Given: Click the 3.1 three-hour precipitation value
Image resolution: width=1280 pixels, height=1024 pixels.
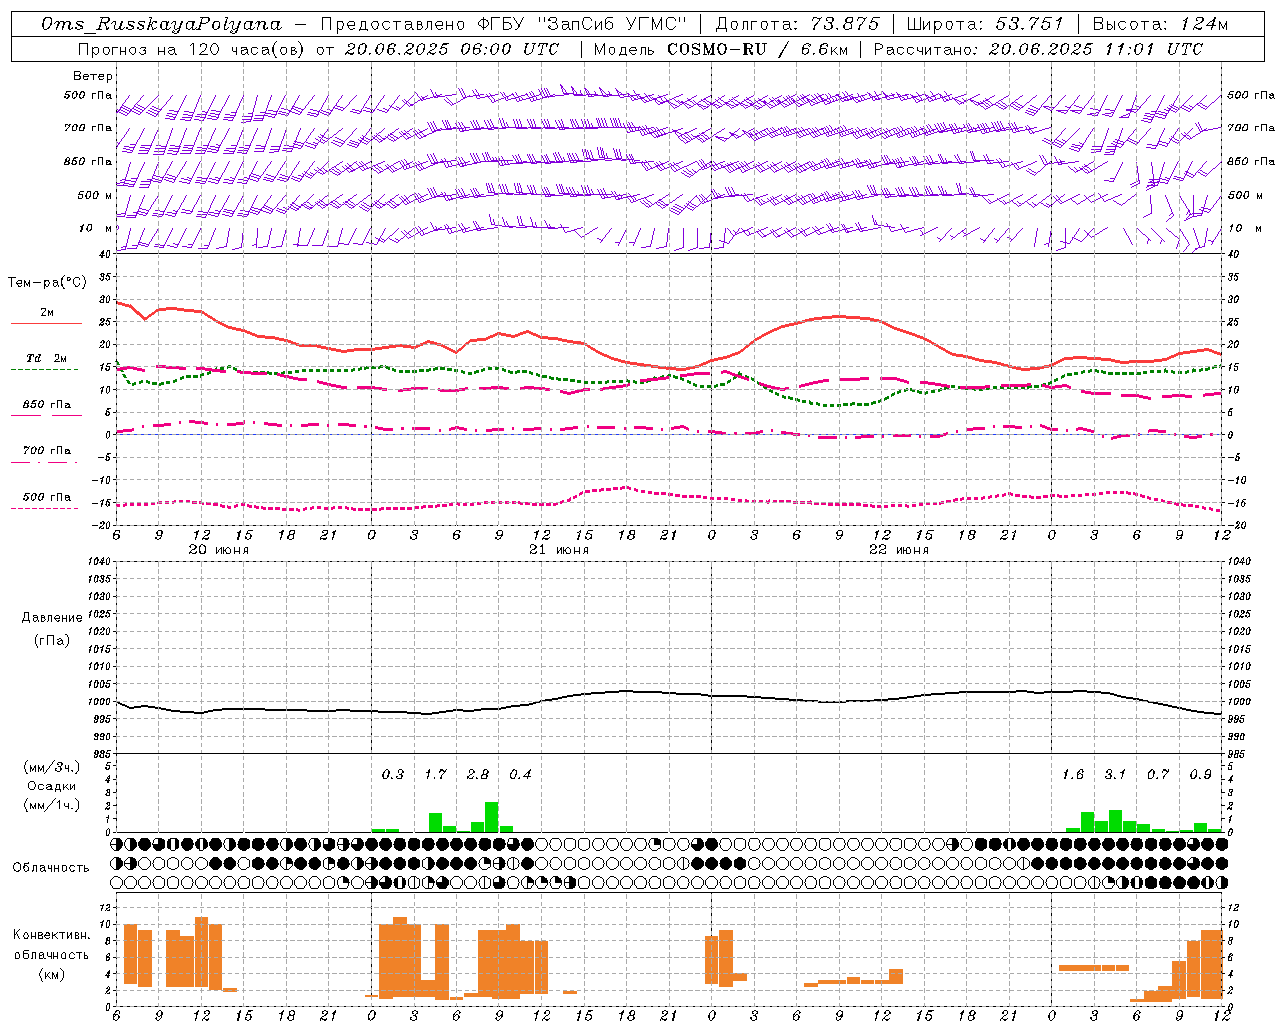Looking at the screenshot, I should click(1115, 775).
